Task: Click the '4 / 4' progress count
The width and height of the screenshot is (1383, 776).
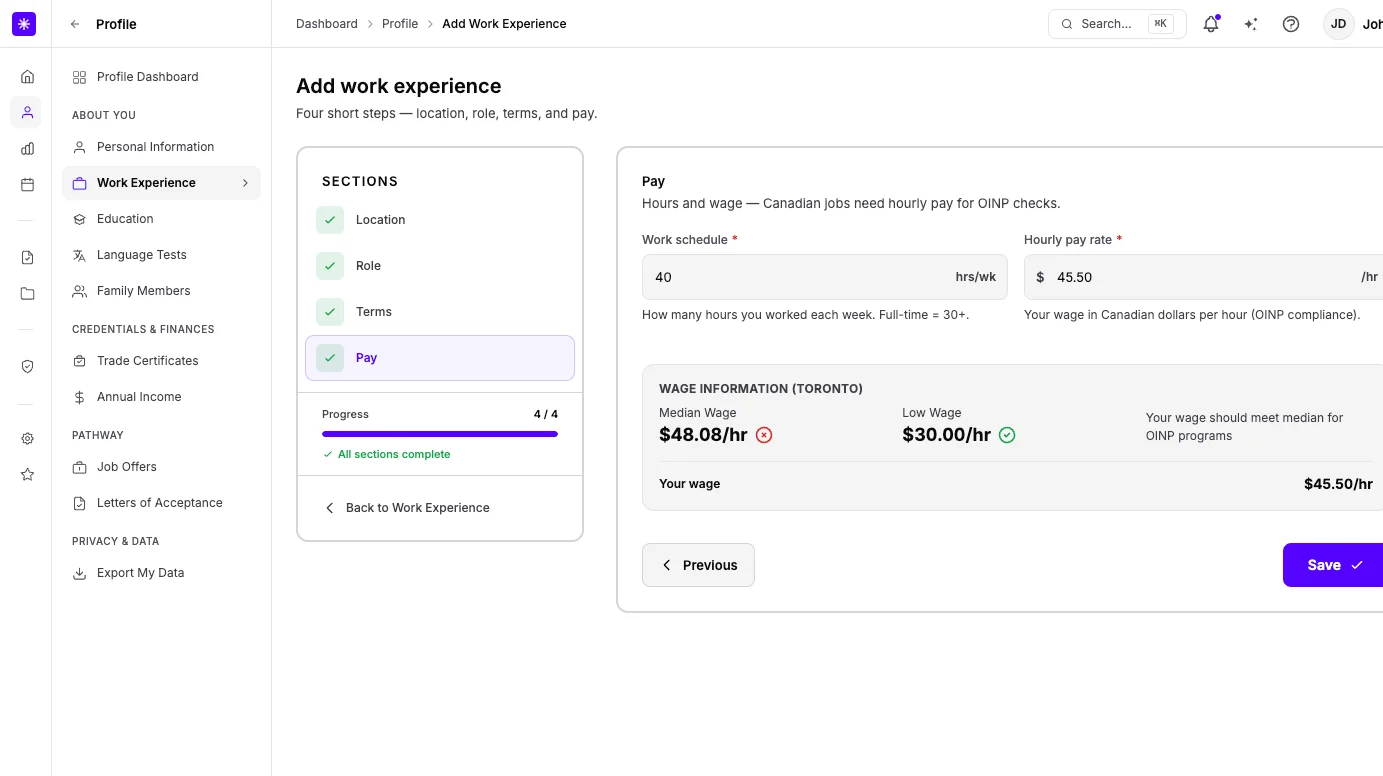Action: click(x=546, y=414)
